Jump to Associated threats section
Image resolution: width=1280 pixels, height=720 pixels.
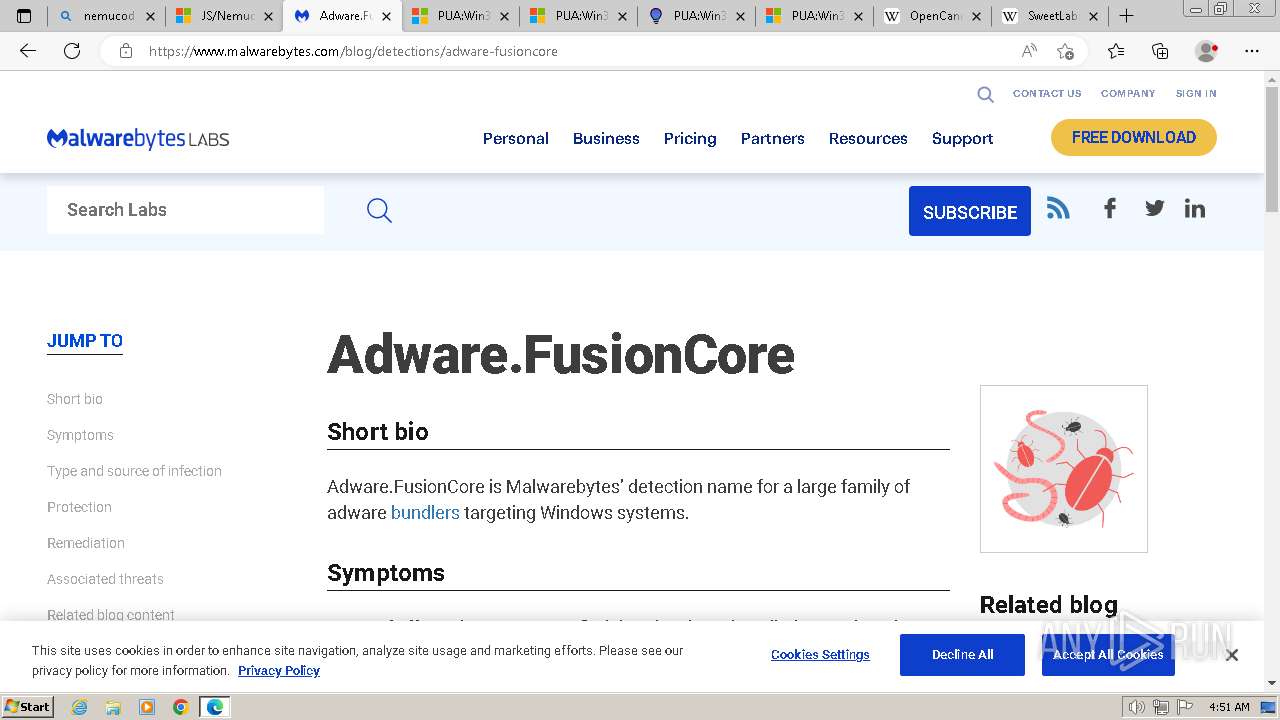pyautogui.click(x=105, y=579)
